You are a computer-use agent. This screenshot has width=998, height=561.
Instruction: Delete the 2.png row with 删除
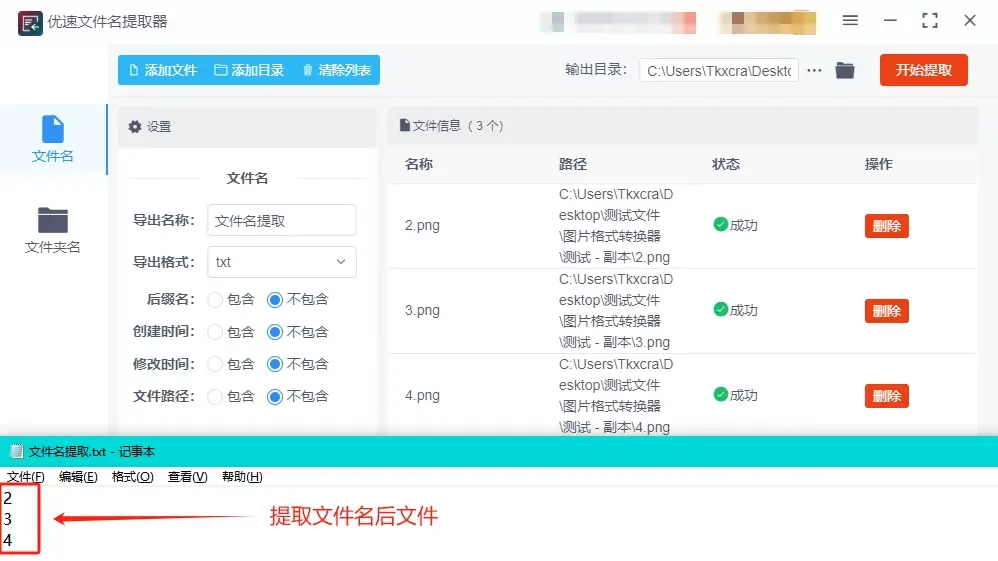click(886, 226)
